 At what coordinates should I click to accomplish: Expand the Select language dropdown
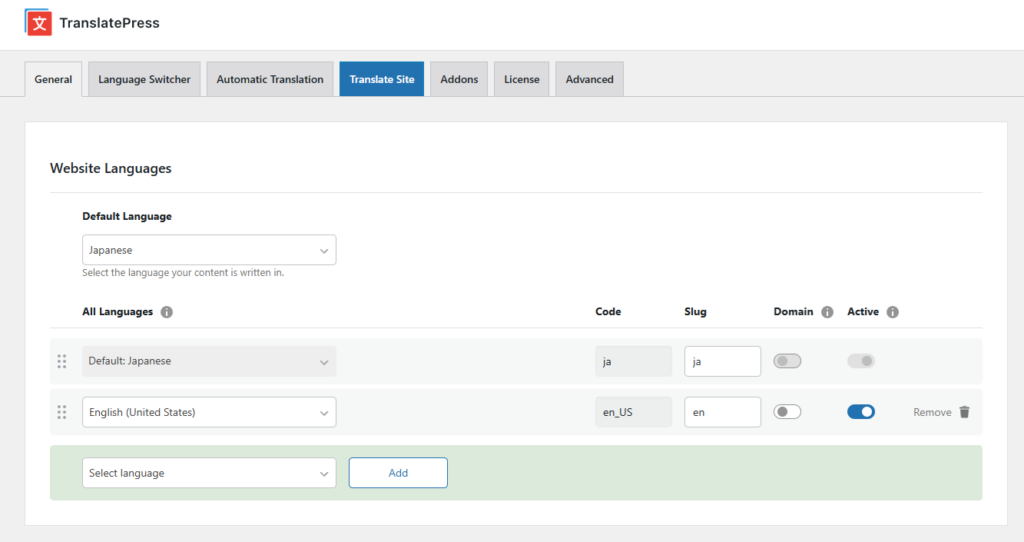209,473
